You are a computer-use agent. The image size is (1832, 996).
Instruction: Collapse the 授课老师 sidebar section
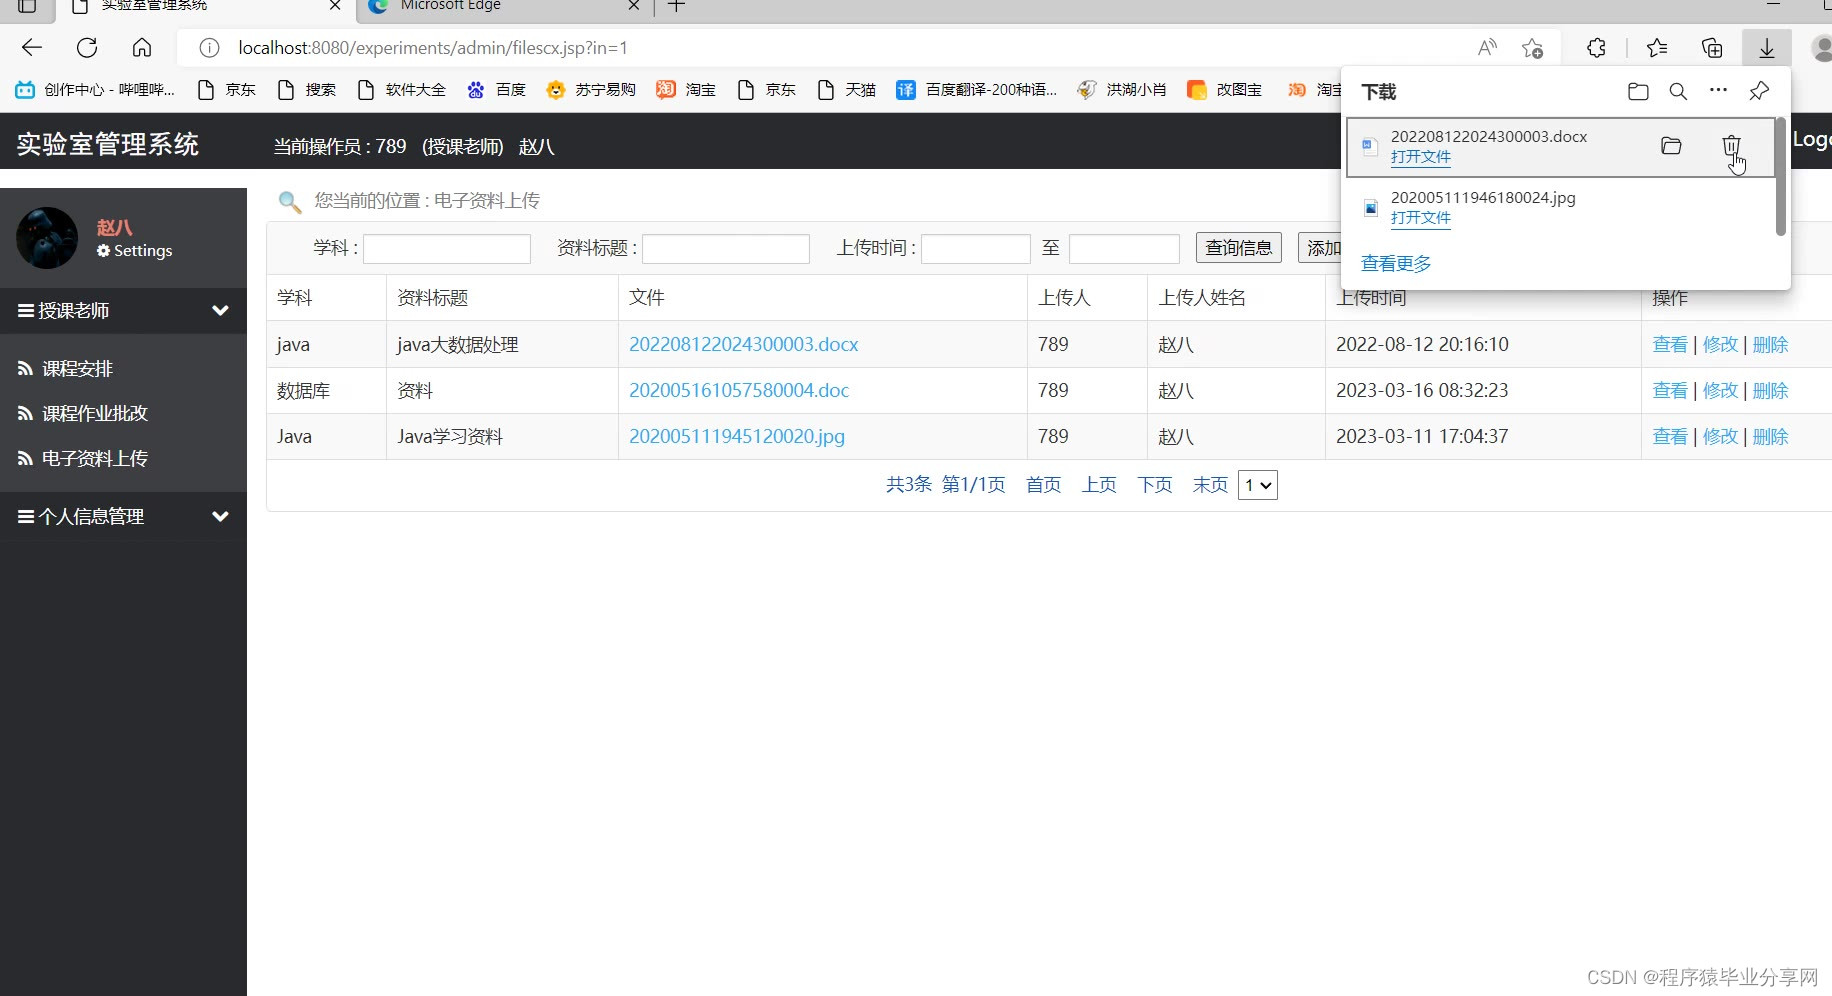123,311
